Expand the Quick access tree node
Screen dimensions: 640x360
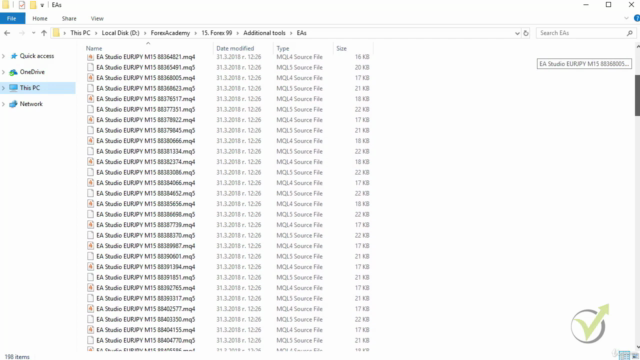click(x=4, y=56)
